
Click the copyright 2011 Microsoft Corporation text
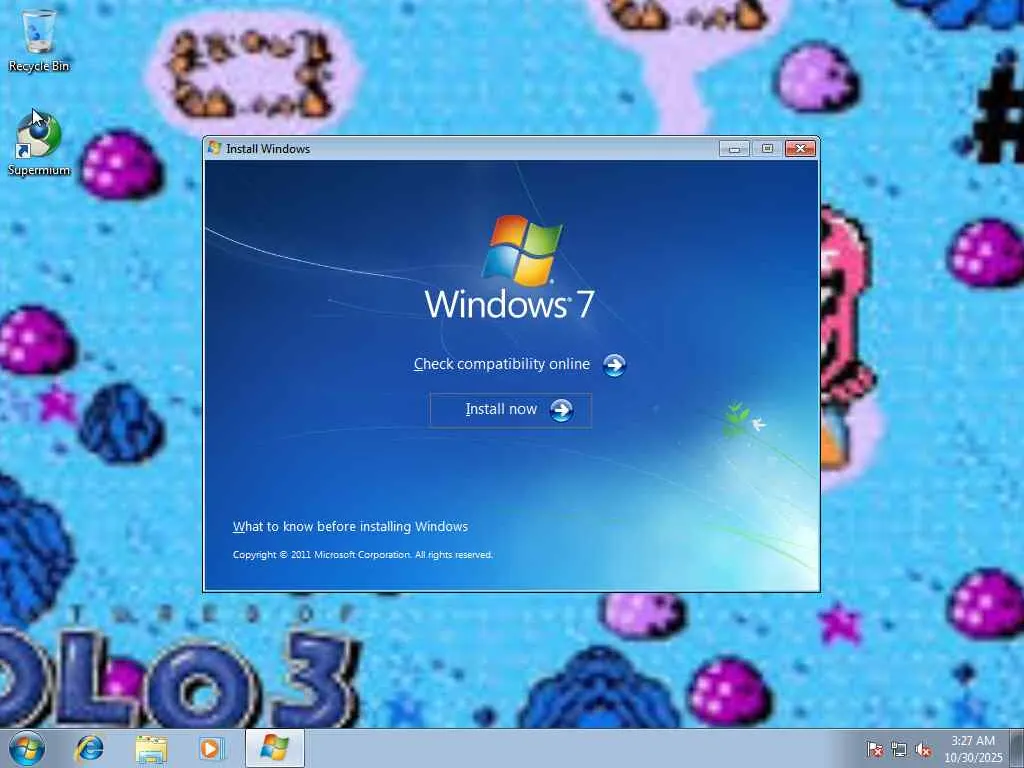coord(362,554)
